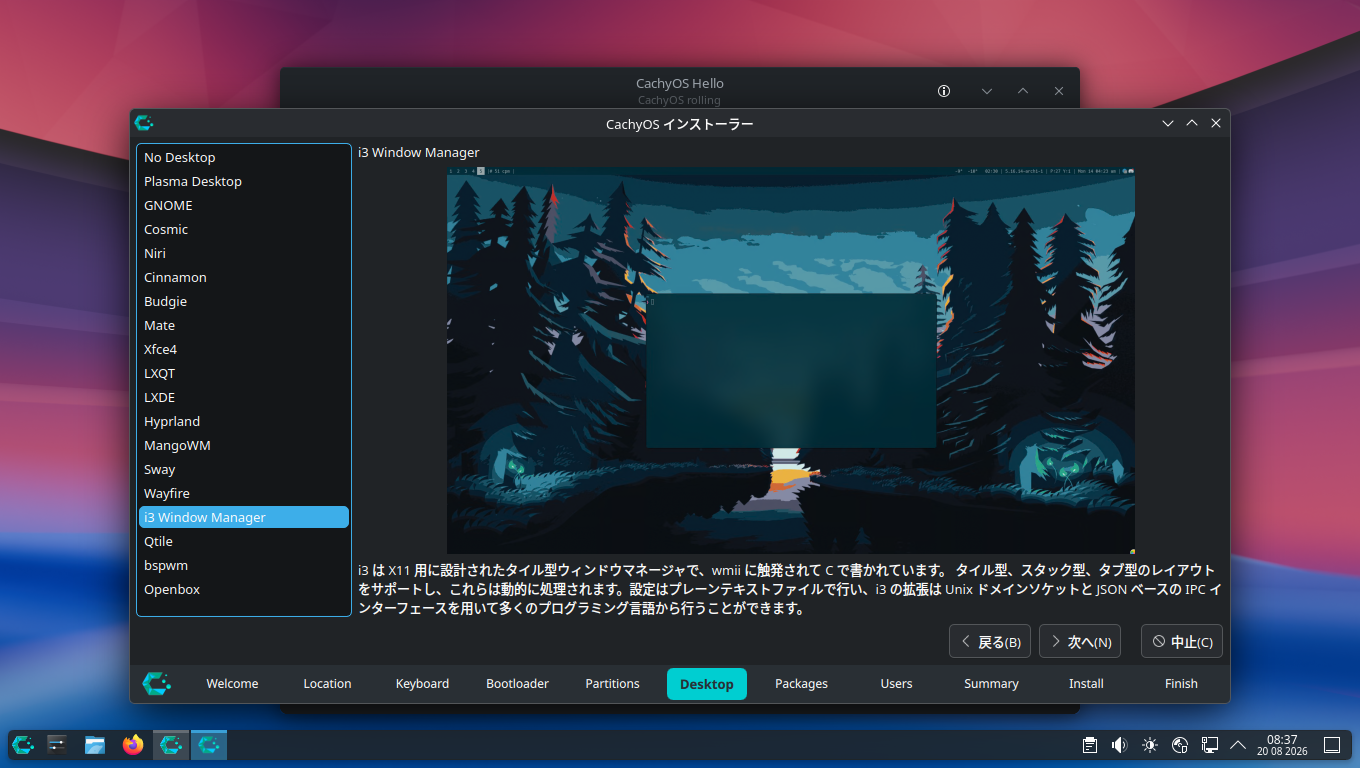Close the CachyOS installer window
Image resolution: width=1360 pixels, height=768 pixels.
(1216, 123)
